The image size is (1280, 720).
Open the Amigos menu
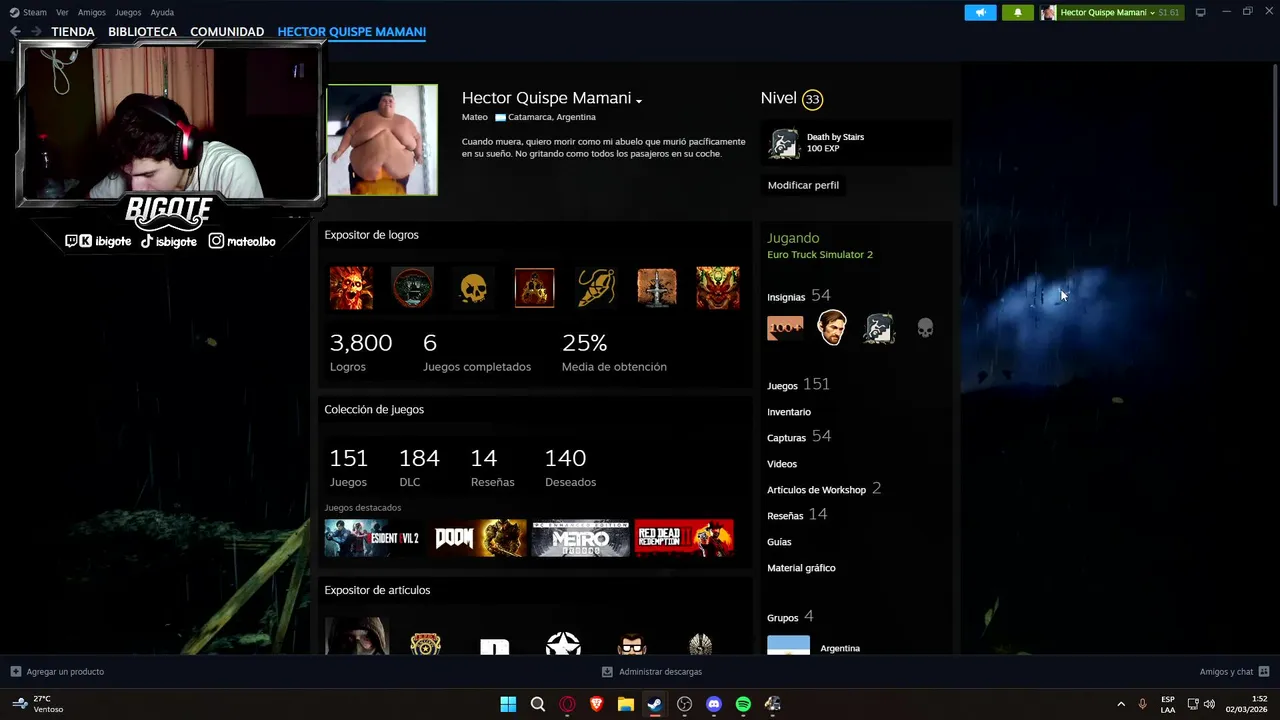[92, 13]
